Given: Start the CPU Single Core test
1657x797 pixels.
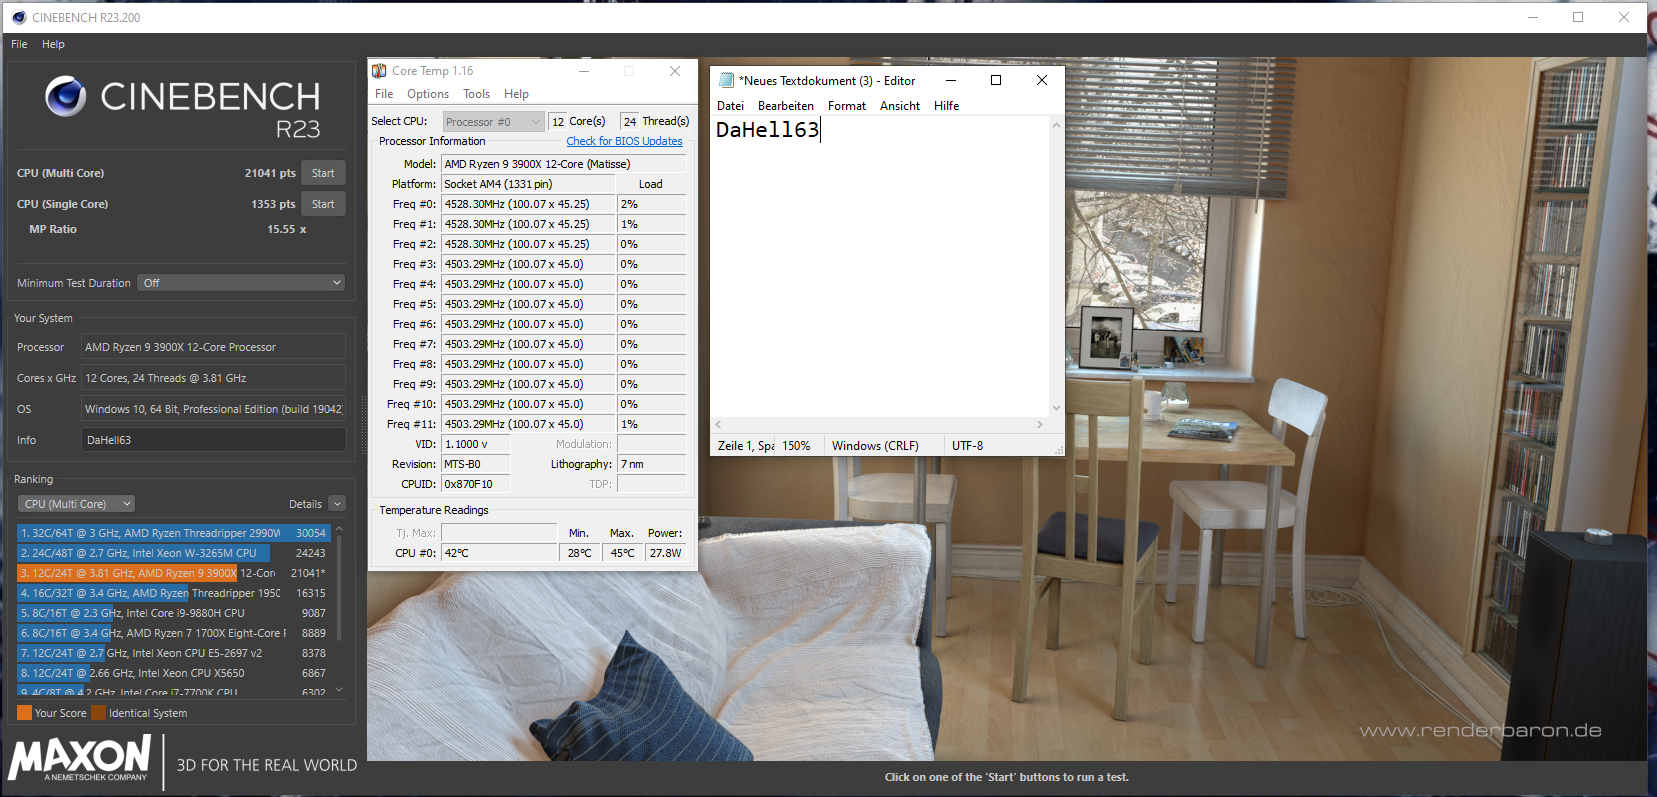Looking at the screenshot, I should 323,204.
